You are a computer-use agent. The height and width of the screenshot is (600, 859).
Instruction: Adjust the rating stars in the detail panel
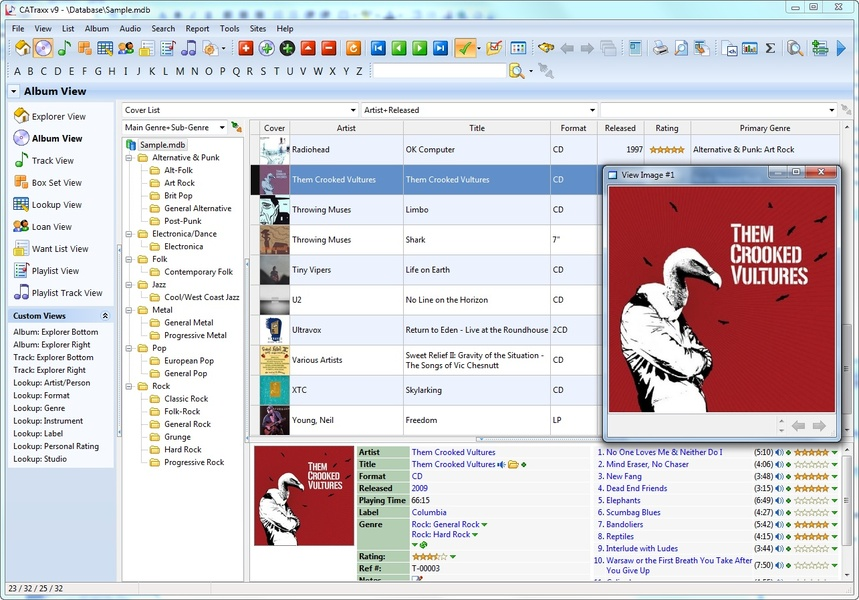tap(428, 559)
